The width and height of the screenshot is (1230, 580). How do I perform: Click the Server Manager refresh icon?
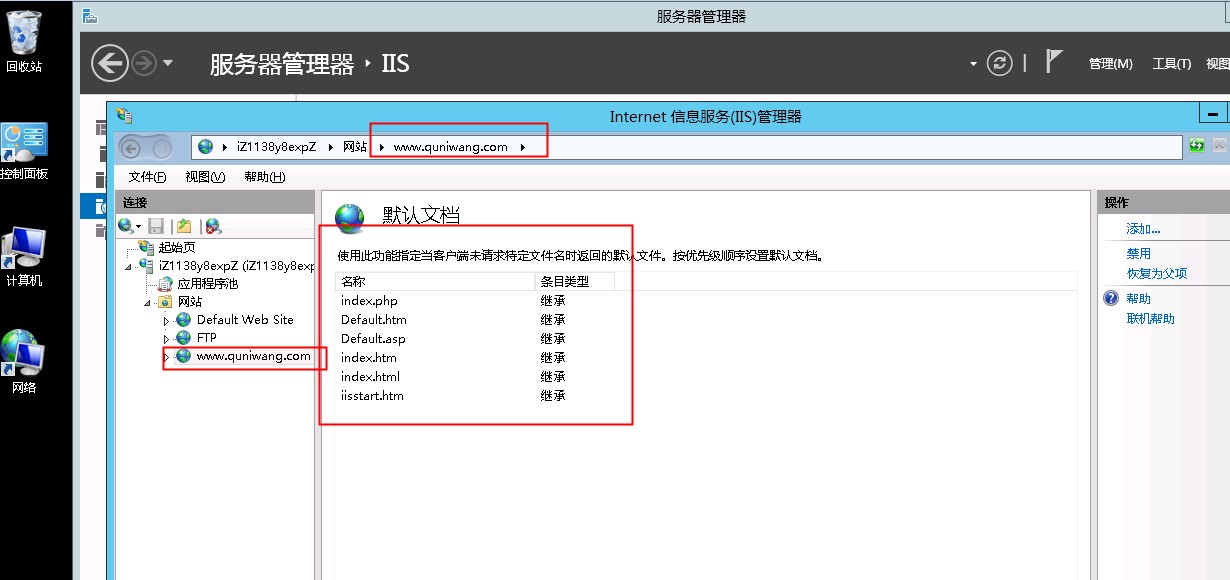coord(999,63)
